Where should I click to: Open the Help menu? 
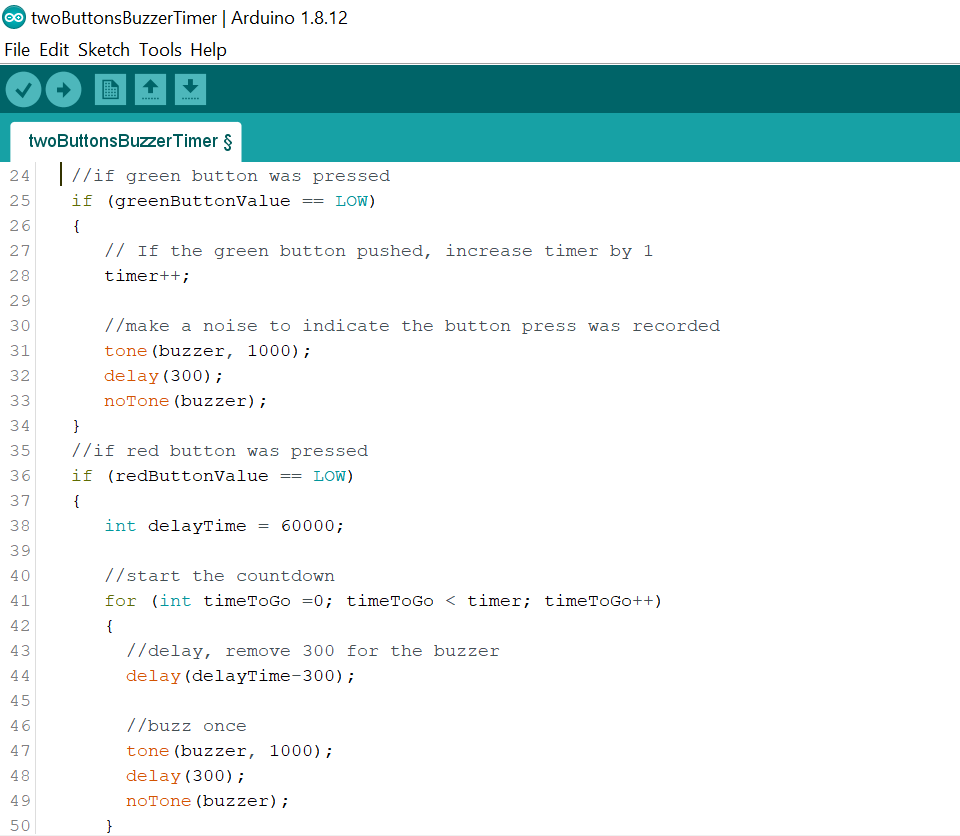(208, 50)
